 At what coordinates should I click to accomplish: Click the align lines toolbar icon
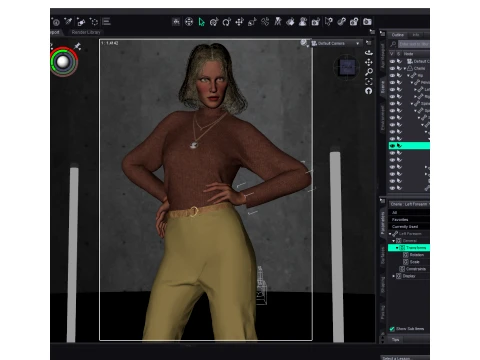(107, 22)
